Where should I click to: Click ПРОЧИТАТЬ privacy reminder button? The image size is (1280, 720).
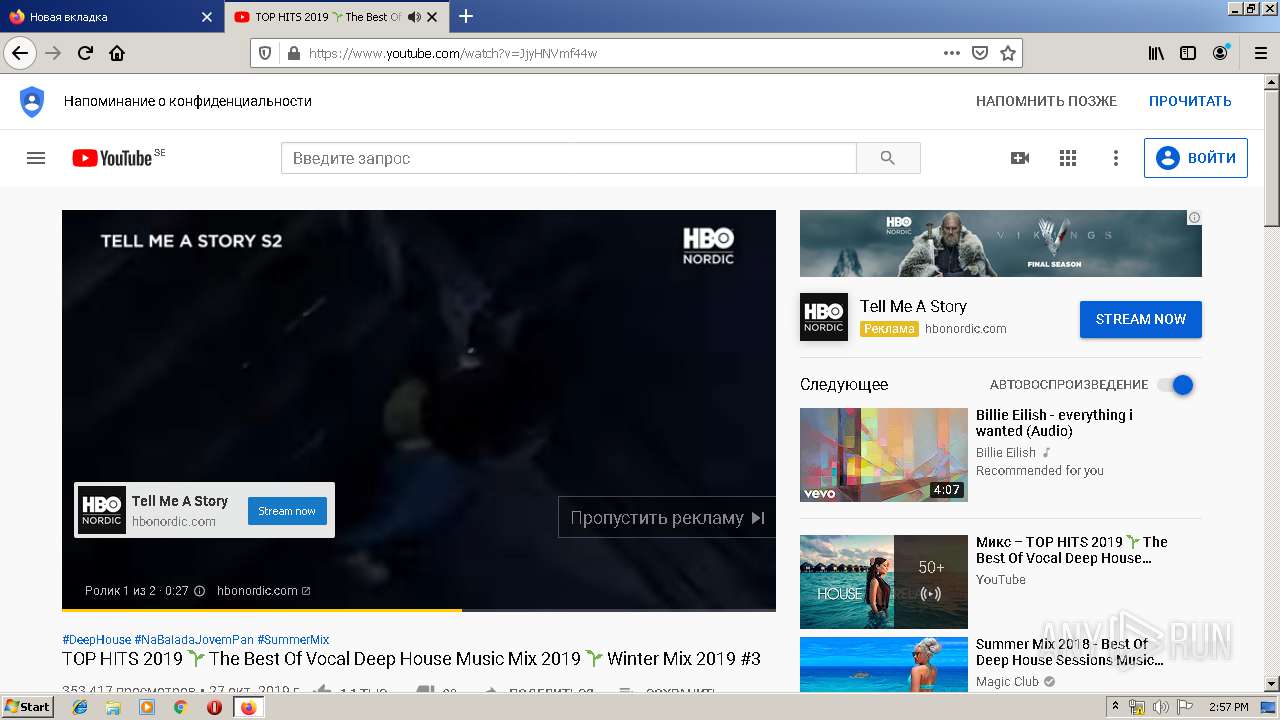point(1190,101)
